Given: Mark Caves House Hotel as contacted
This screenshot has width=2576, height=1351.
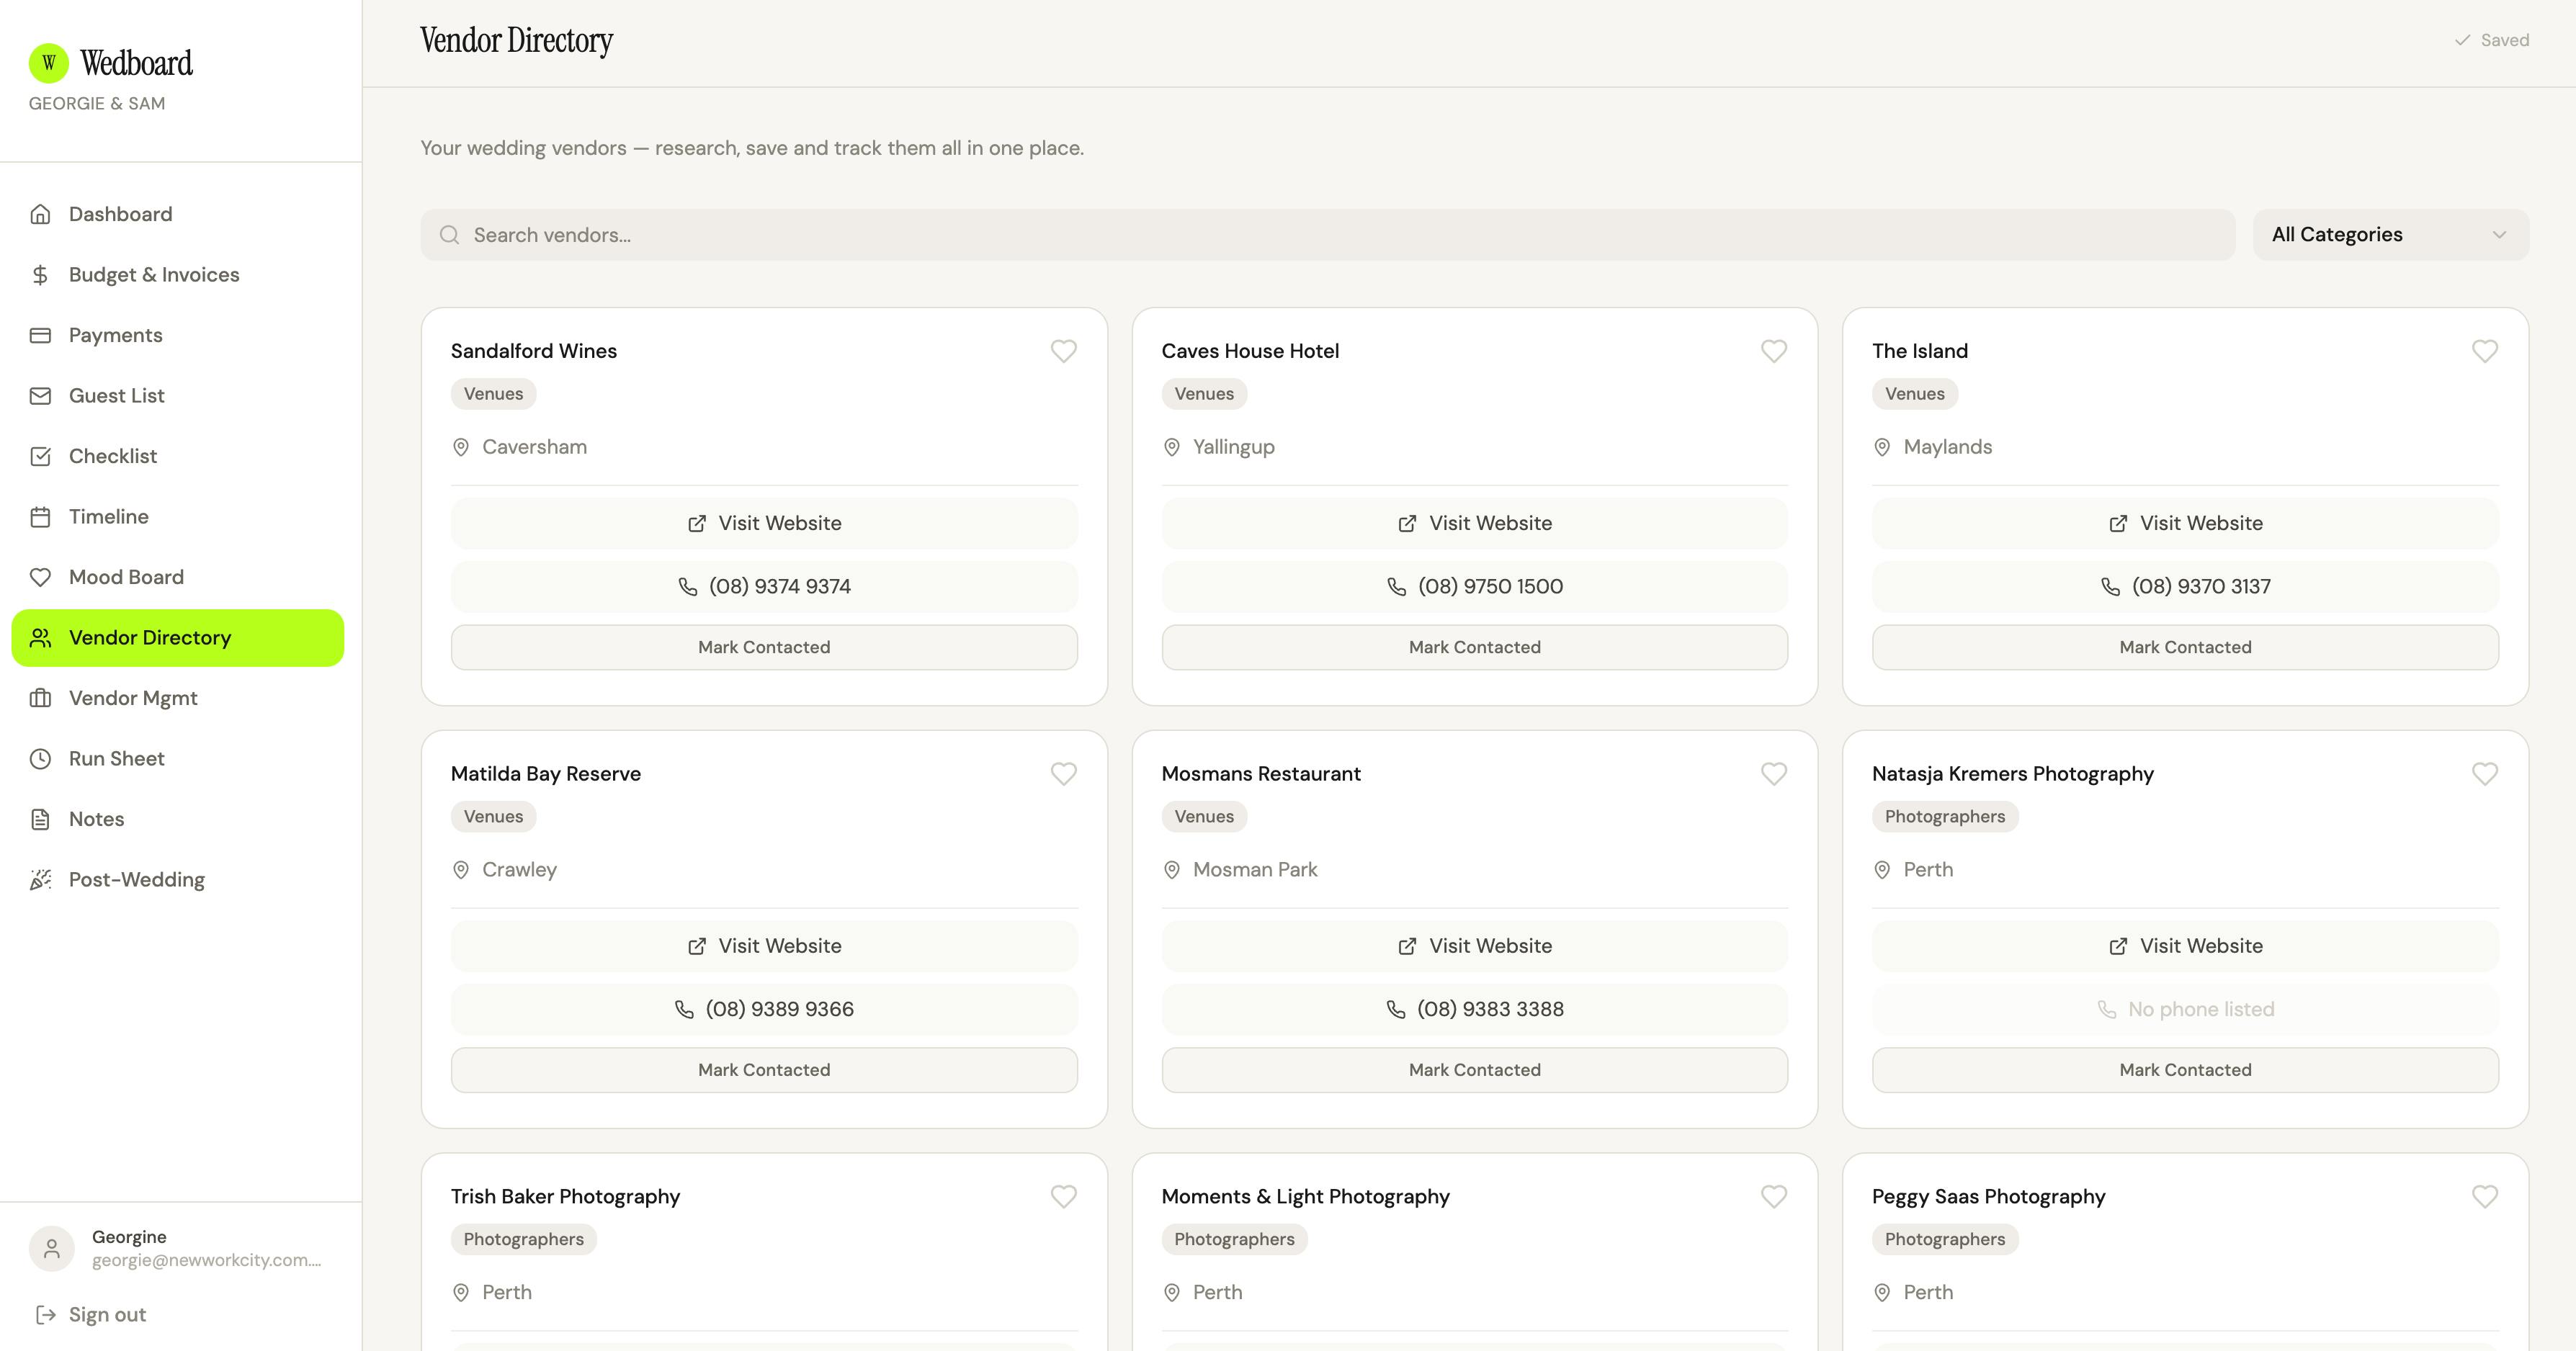Looking at the screenshot, I should tap(1475, 647).
